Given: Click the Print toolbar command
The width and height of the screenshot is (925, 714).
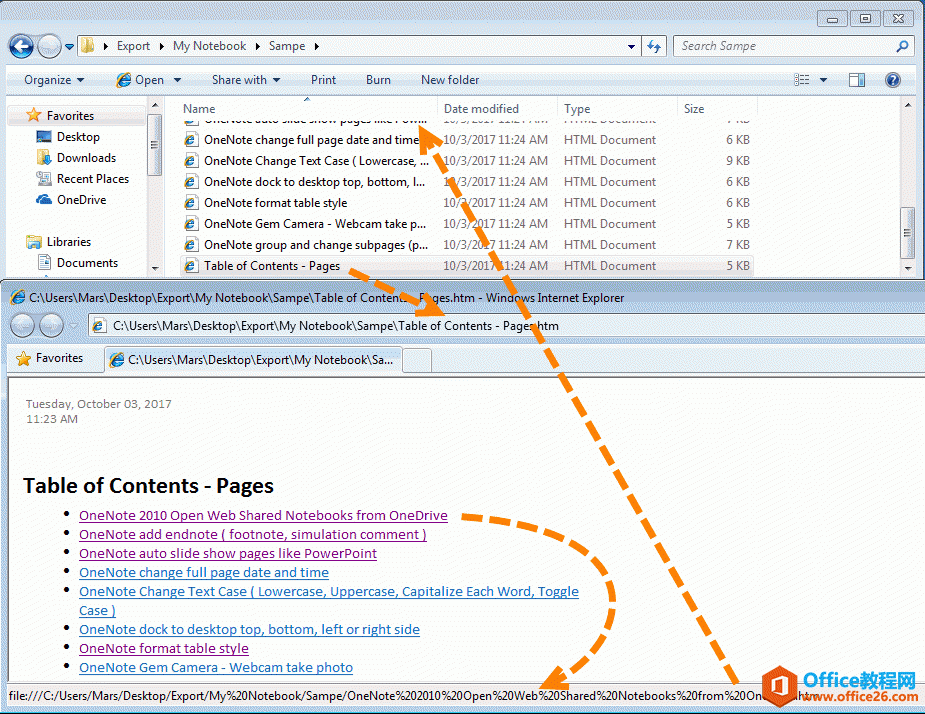Looking at the screenshot, I should pos(323,80).
